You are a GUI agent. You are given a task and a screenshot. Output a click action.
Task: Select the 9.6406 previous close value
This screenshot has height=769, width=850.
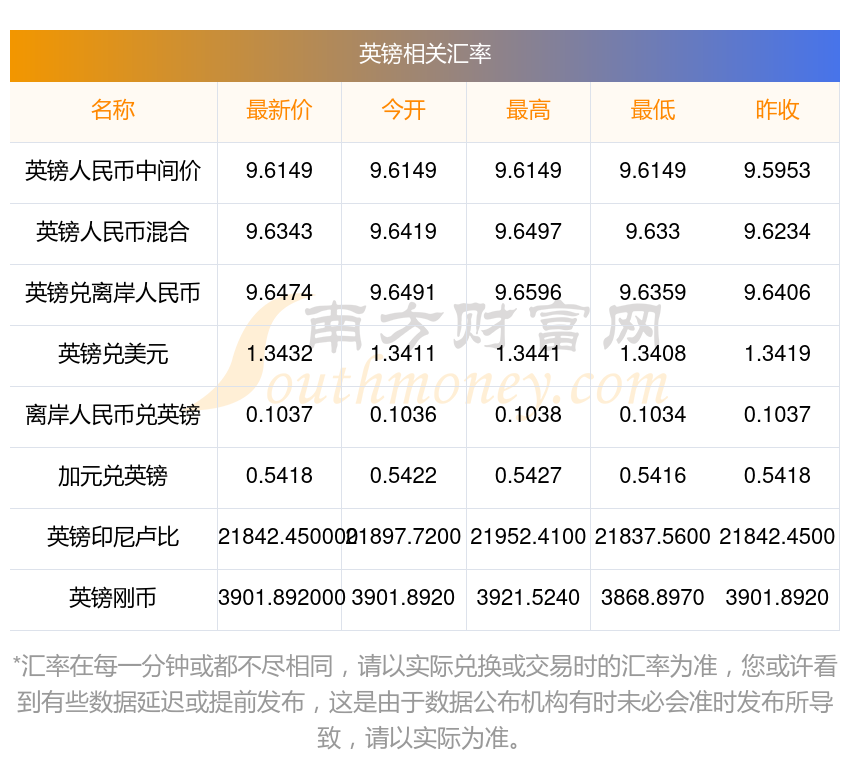point(777,293)
